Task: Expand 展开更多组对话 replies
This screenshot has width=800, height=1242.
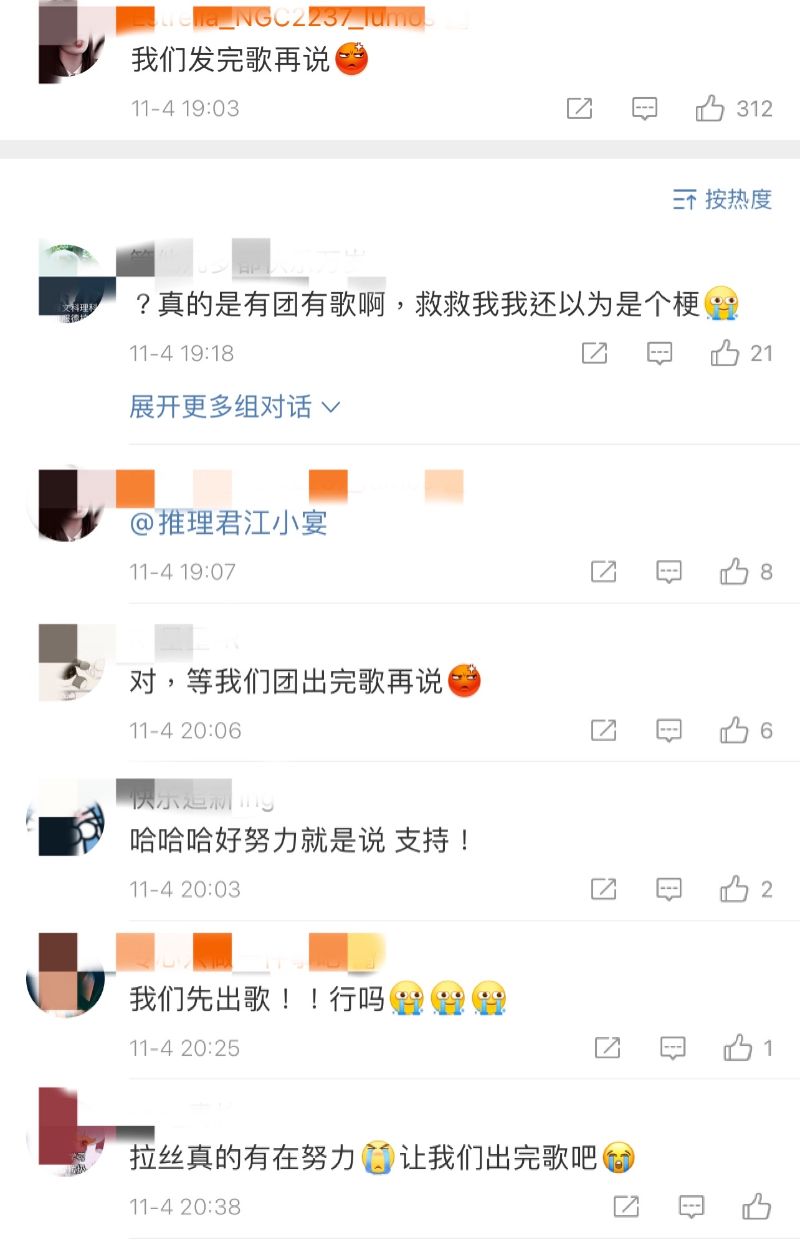Action: coord(235,407)
